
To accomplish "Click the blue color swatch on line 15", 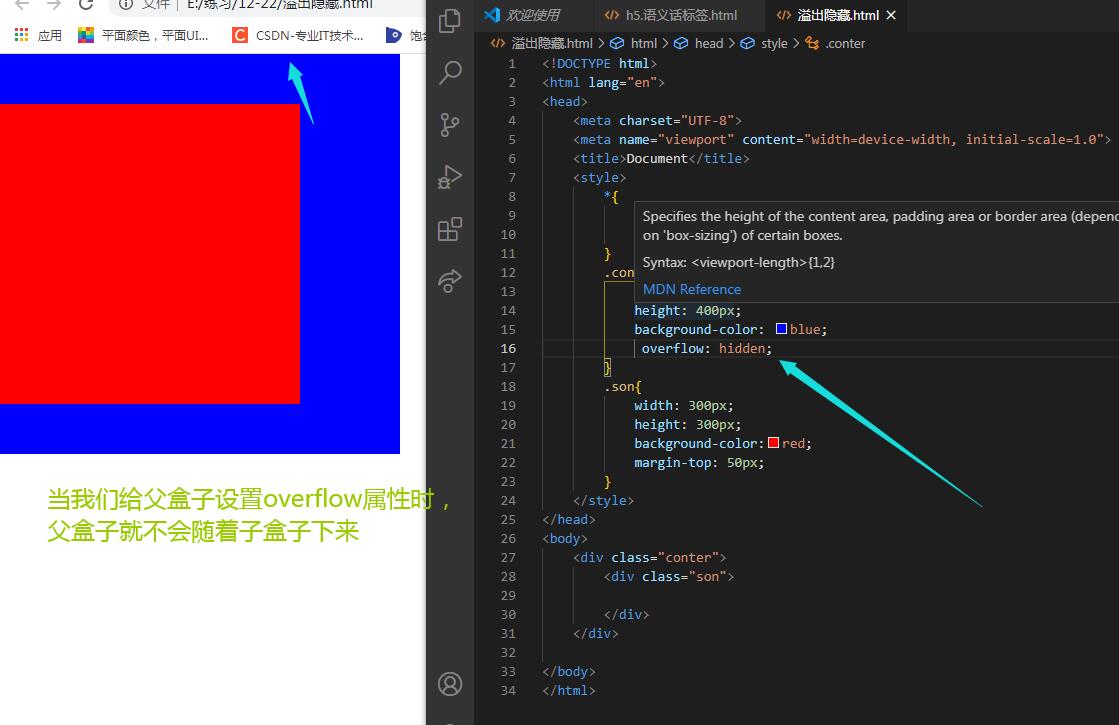I will (781, 329).
